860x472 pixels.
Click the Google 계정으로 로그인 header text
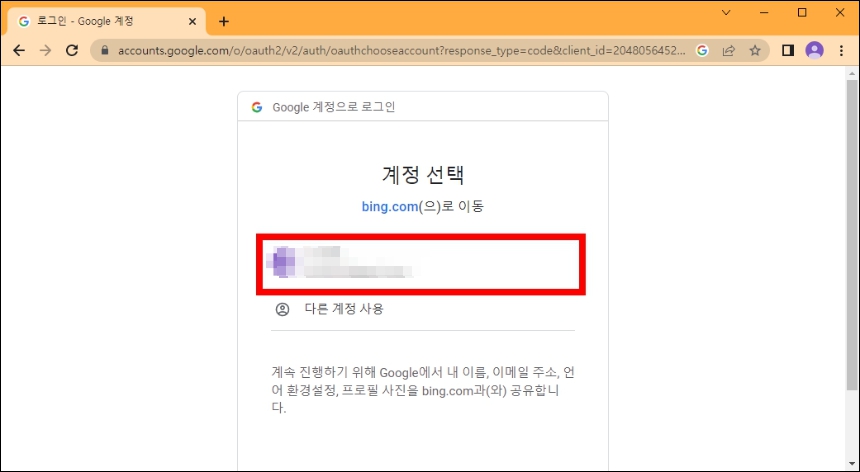[x=333, y=107]
